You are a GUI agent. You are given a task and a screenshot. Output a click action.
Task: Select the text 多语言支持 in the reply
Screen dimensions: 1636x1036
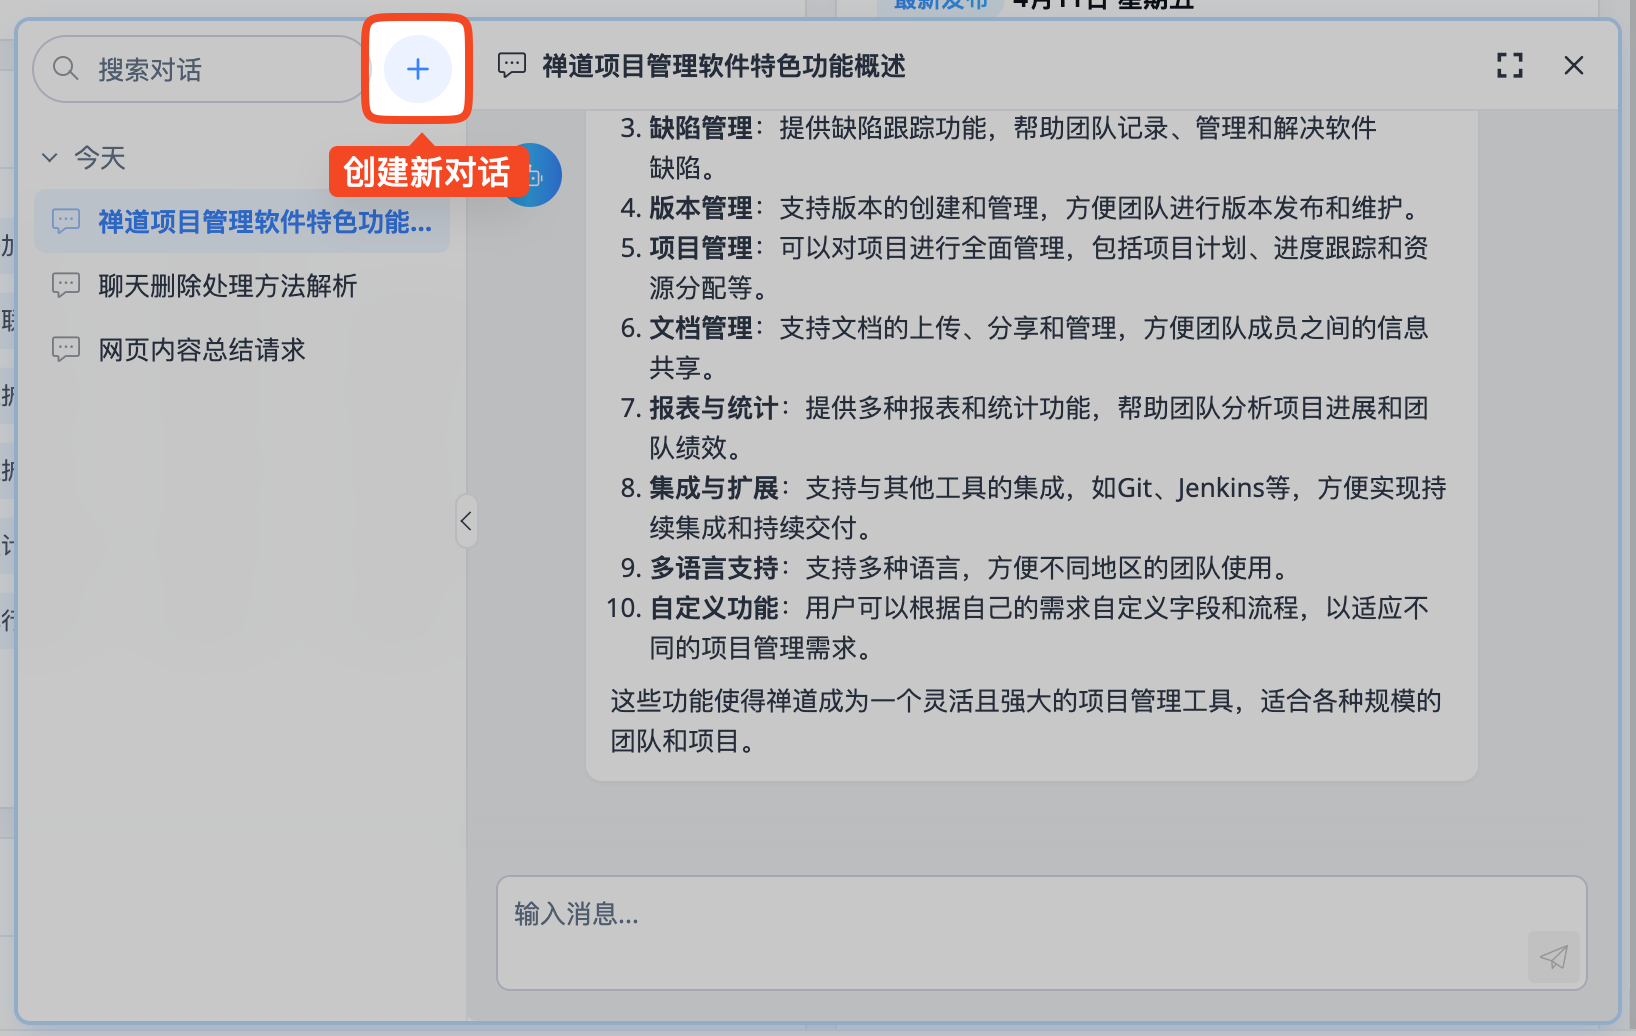714,568
